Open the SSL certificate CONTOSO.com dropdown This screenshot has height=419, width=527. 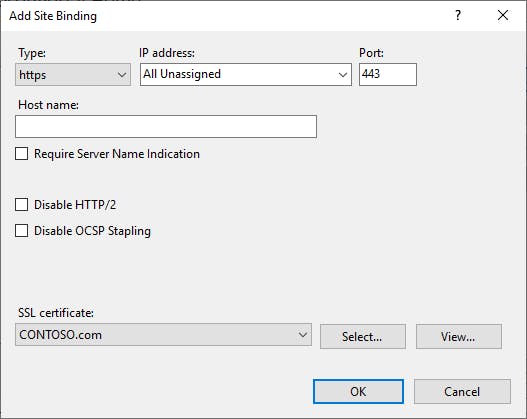click(x=163, y=335)
